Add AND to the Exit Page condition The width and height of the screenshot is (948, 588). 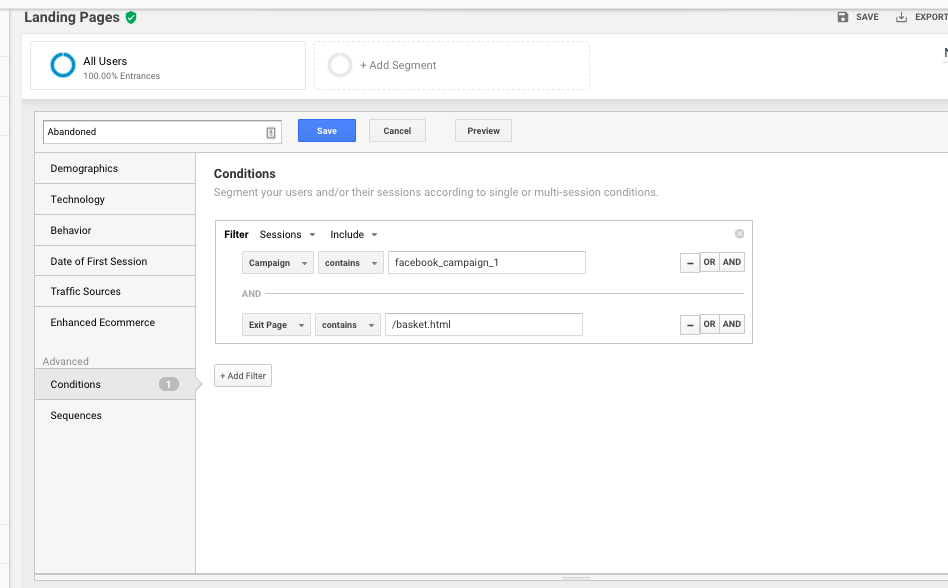pyautogui.click(x=732, y=324)
